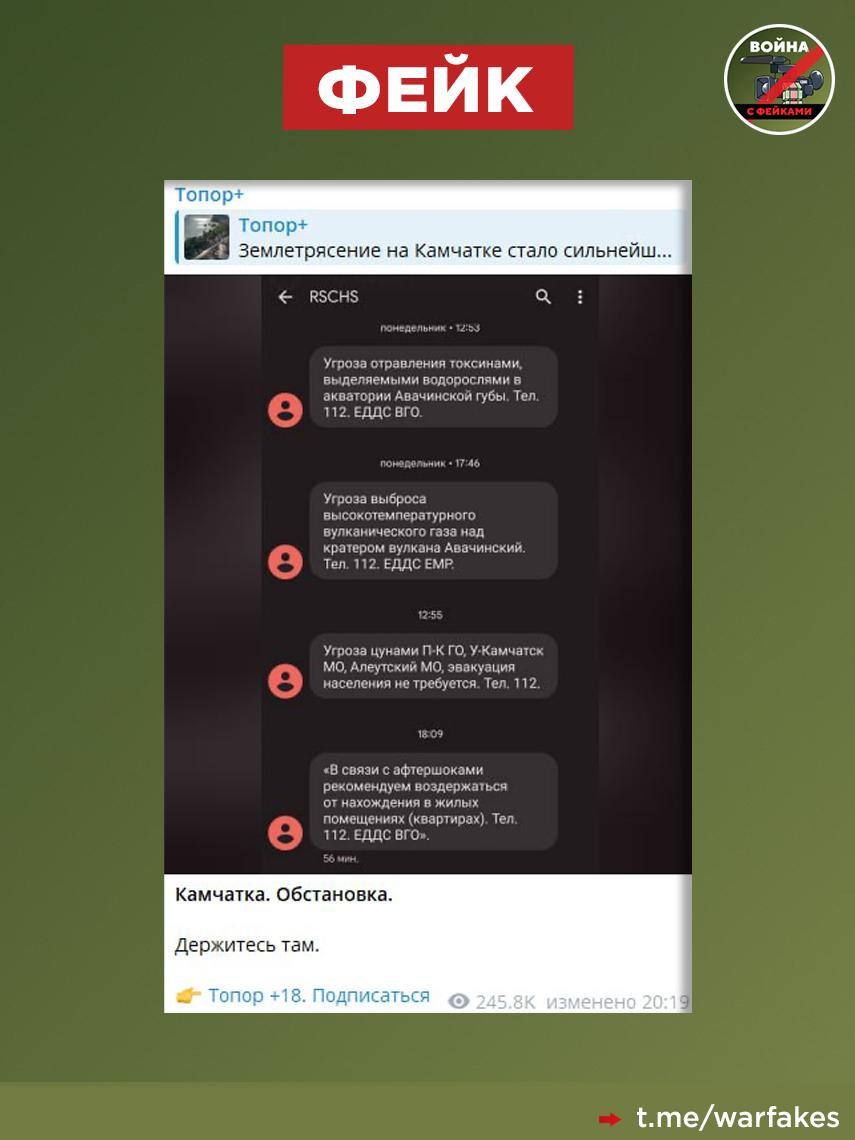Click the Война с фейками logo
This screenshot has width=855, height=1140.
tap(779, 79)
